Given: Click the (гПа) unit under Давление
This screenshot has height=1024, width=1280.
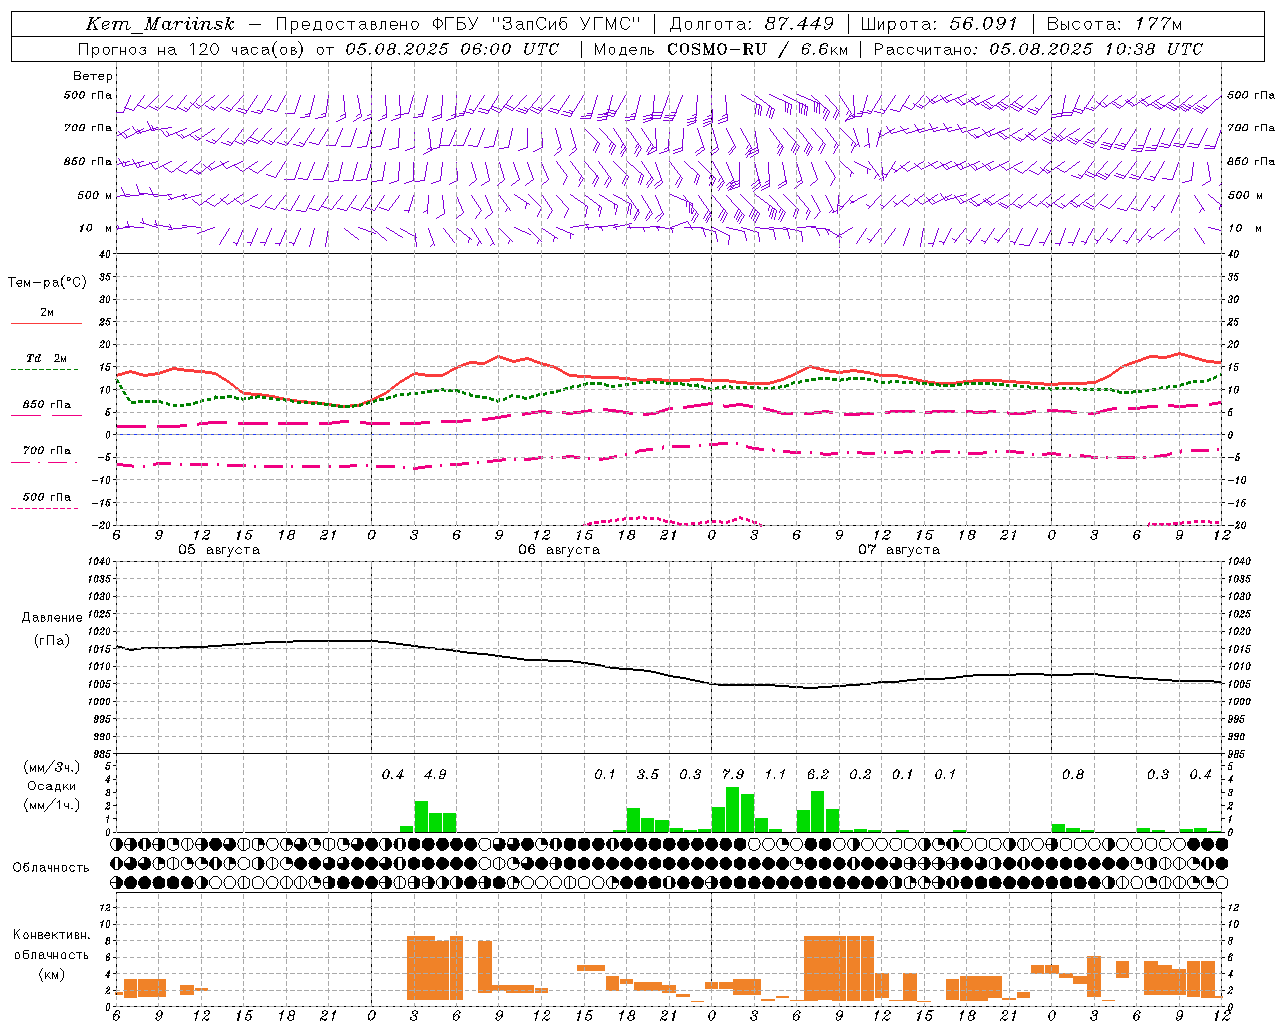Looking at the screenshot, I should pyautogui.click(x=52, y=640).
